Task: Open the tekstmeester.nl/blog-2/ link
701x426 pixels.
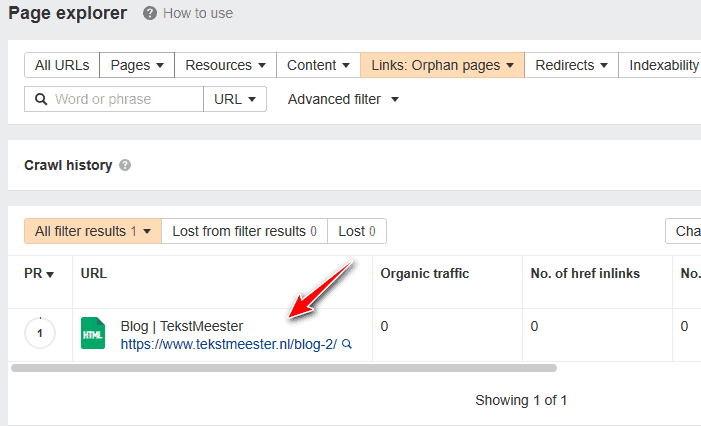Action: tap(228, 344)
